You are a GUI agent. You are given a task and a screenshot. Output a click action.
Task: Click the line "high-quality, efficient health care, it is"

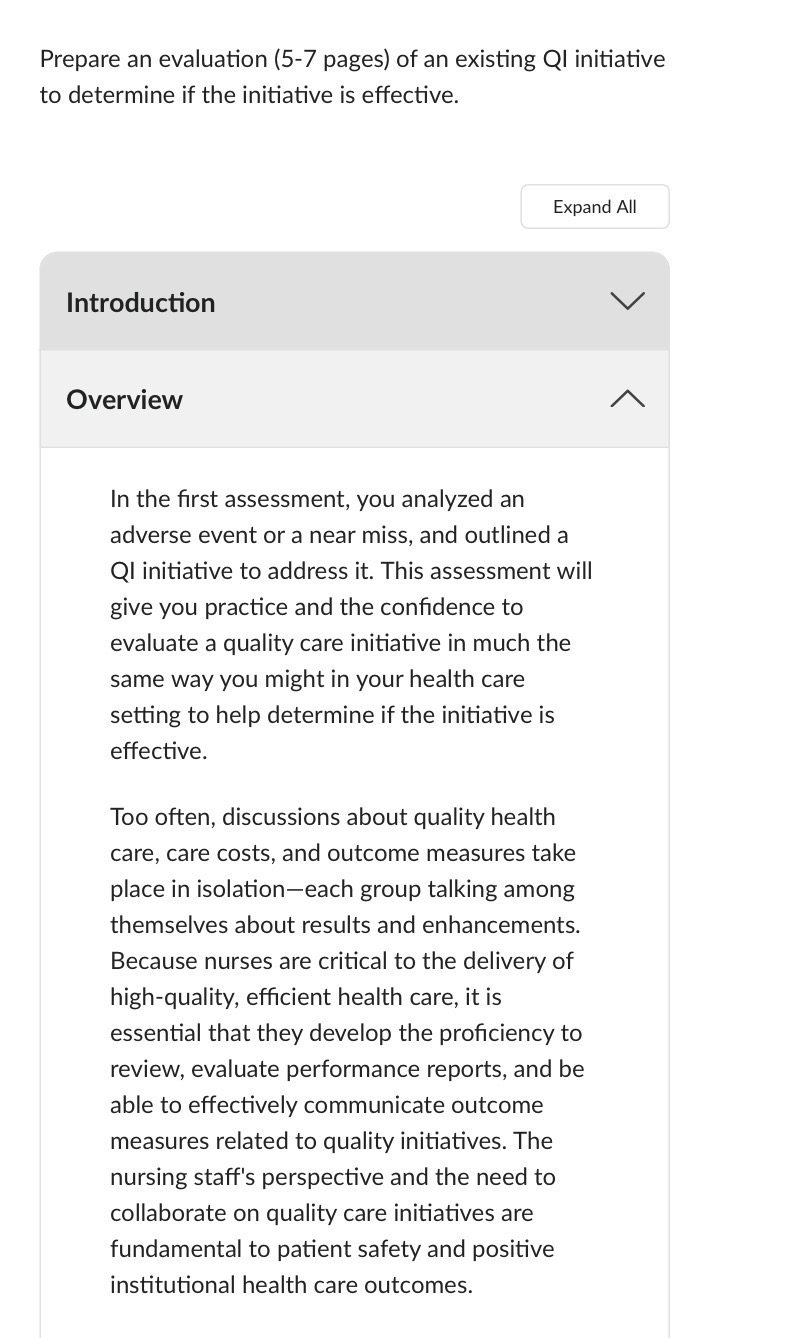coord(306,997)
